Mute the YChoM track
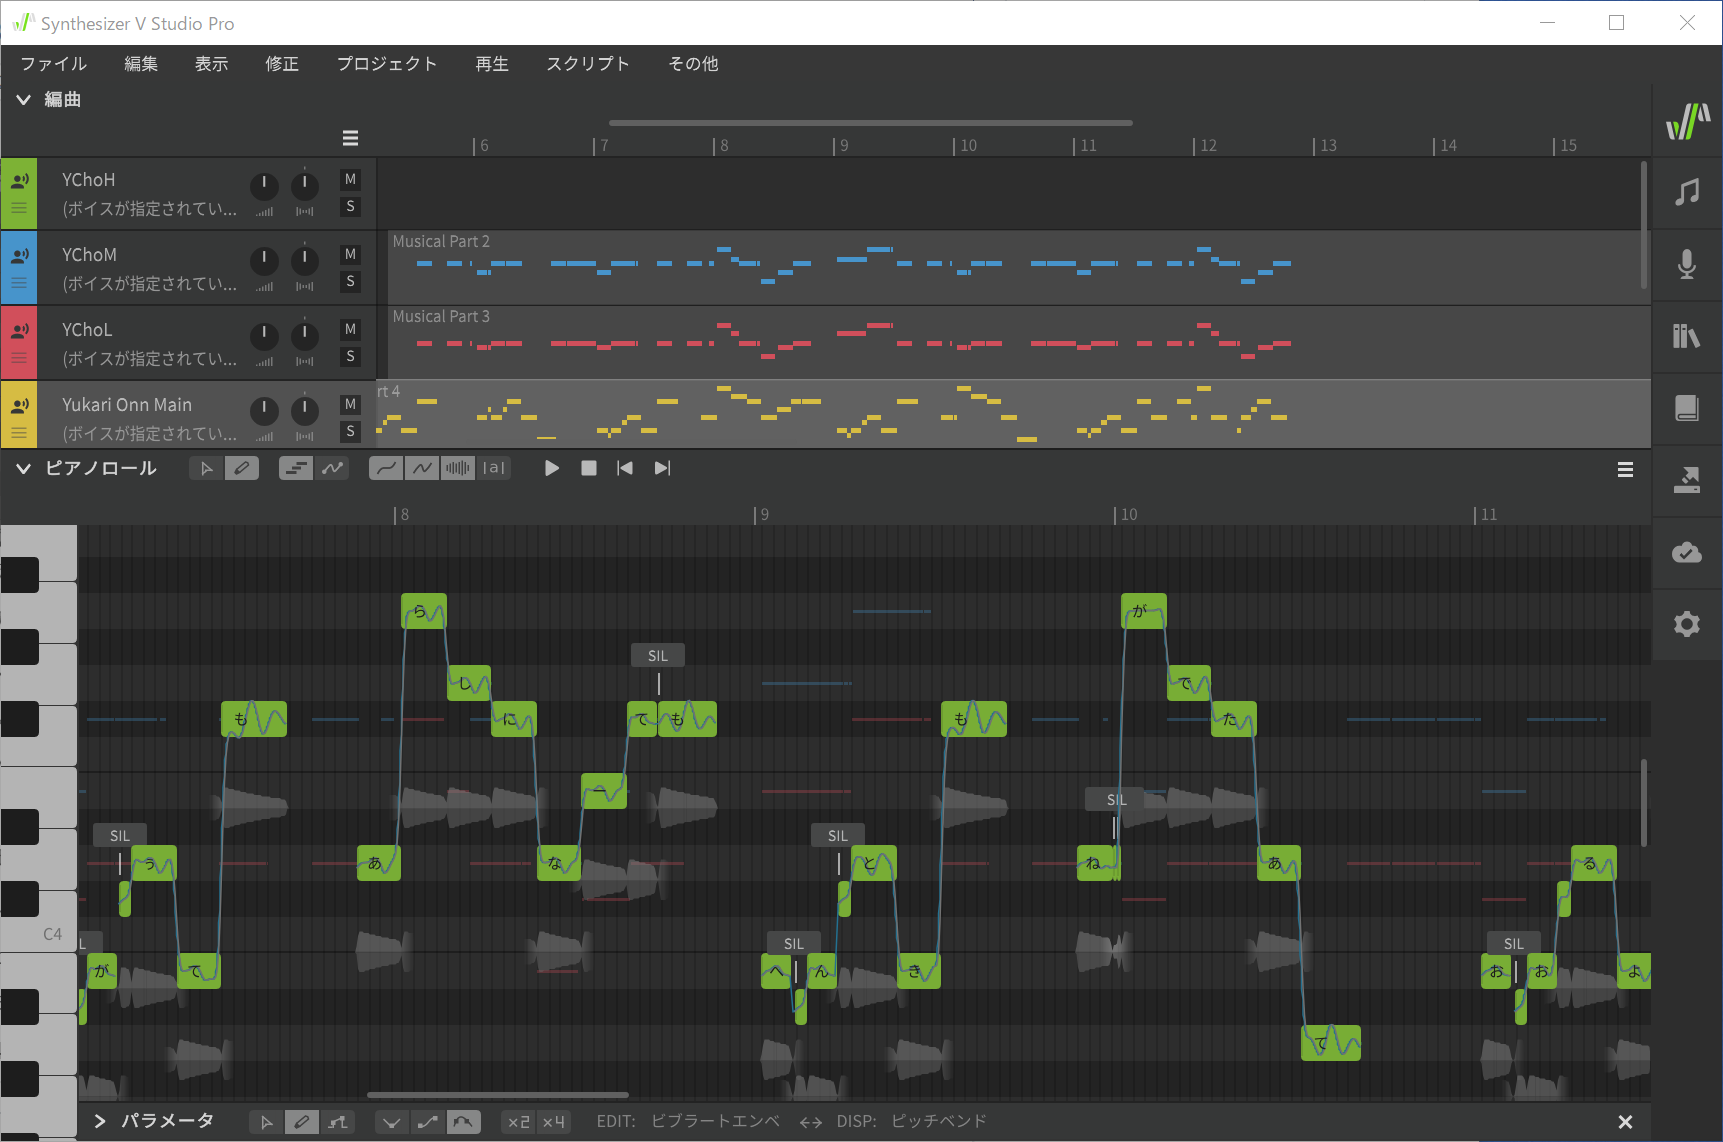This screenshot has height=1142, width=1723. click(350, 255)
